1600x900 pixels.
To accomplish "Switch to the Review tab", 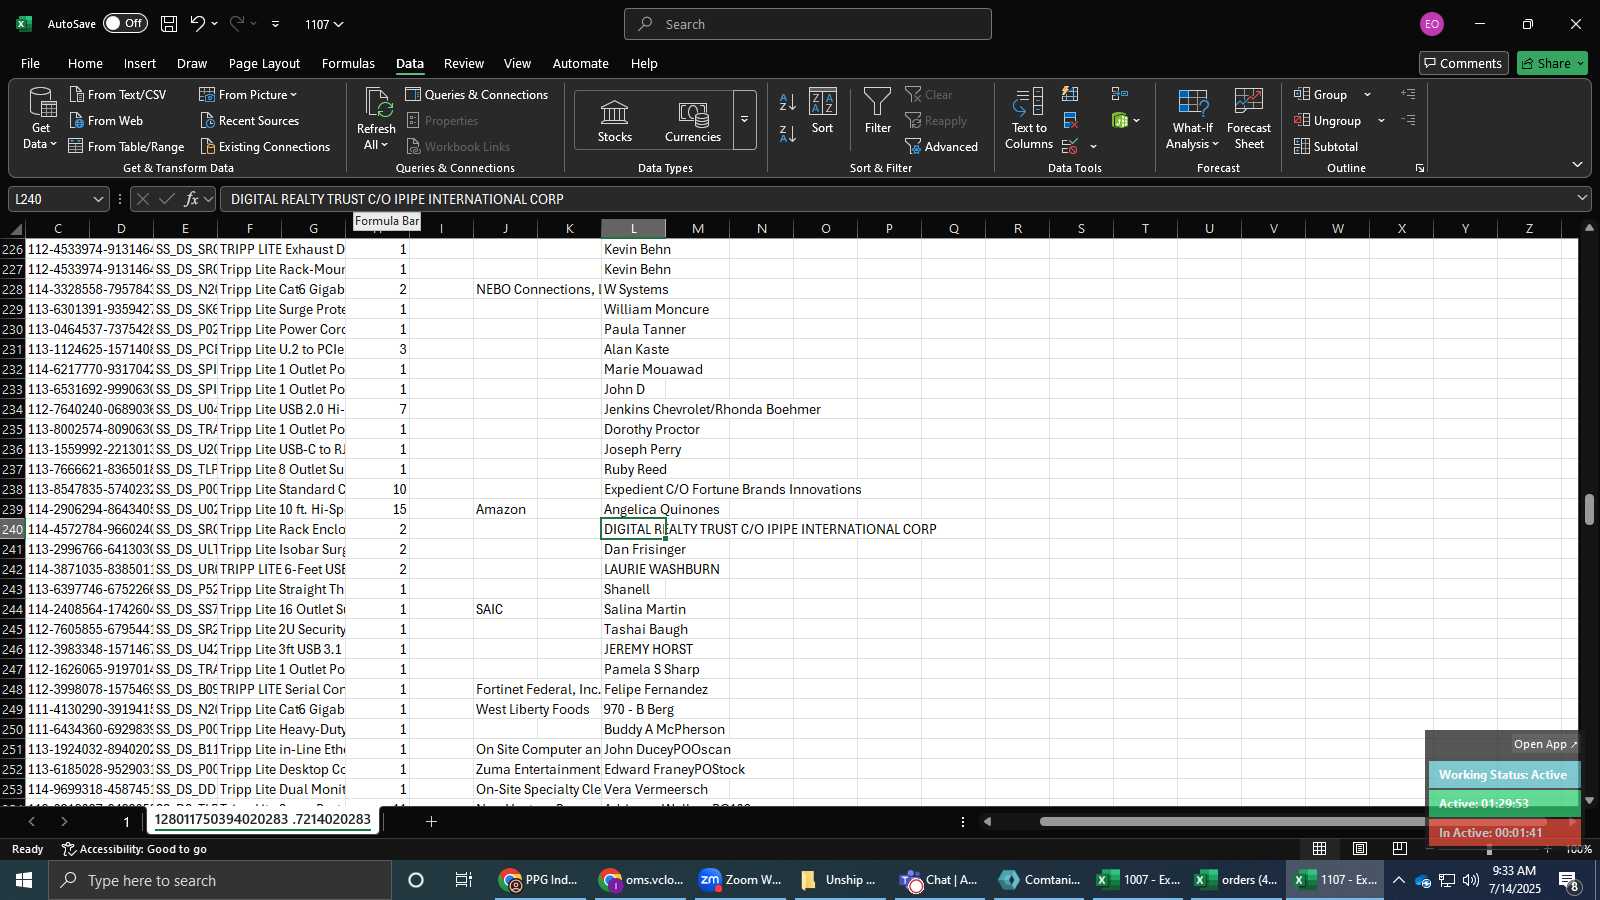I will (x=464, y=63).
